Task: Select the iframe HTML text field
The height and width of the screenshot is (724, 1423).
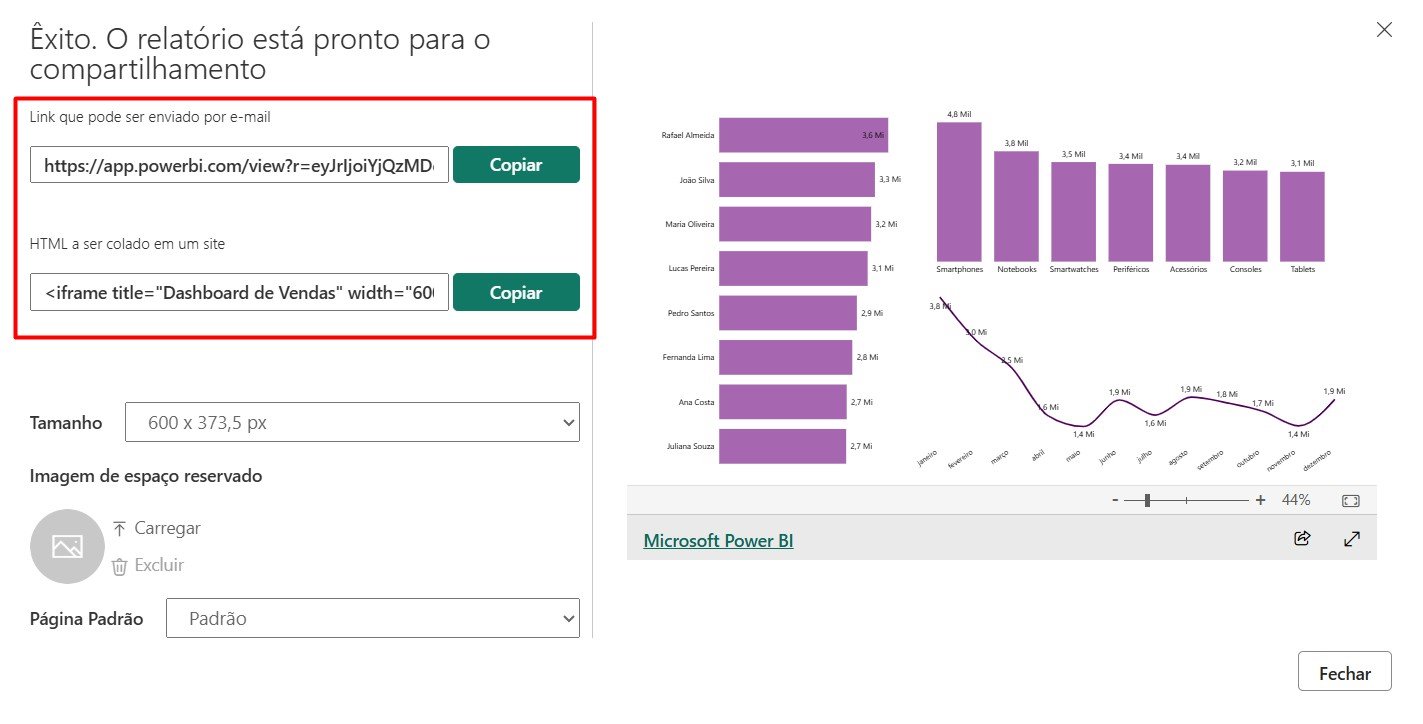Action: point(239,293)
